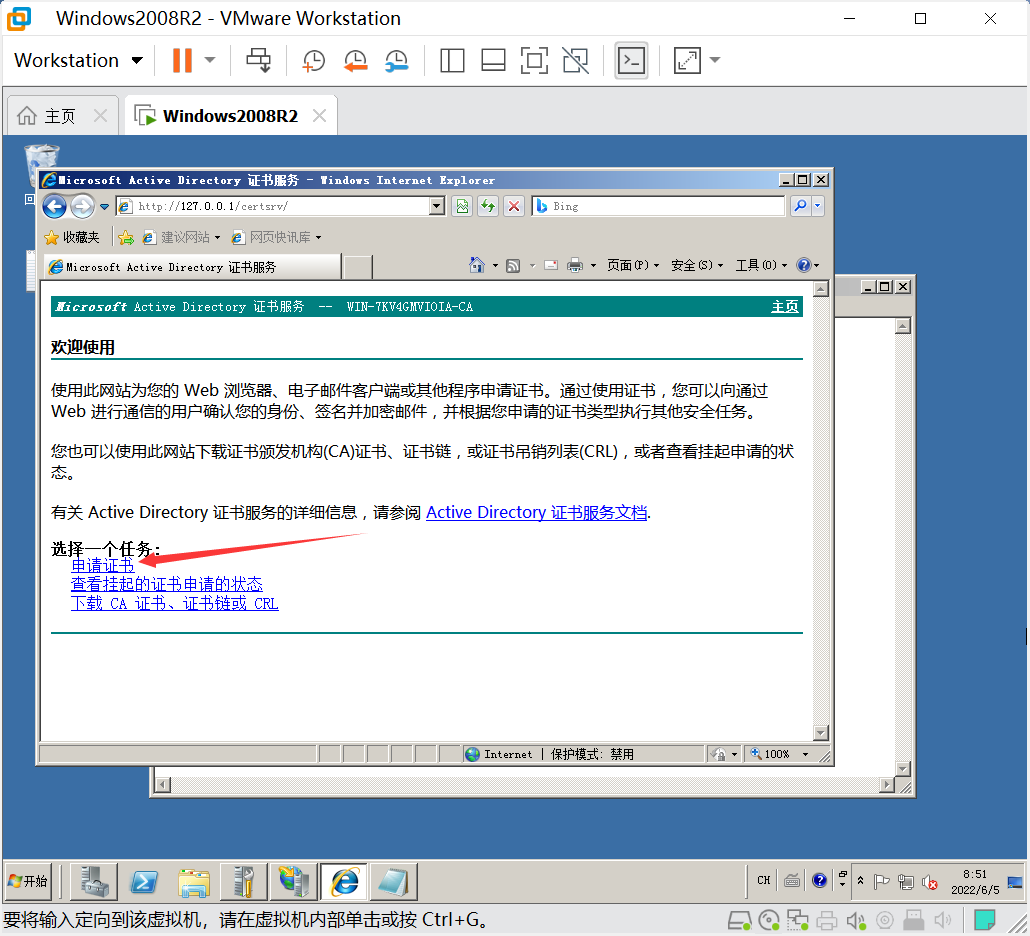Open the 页面(P) menu

click(633, 265)
